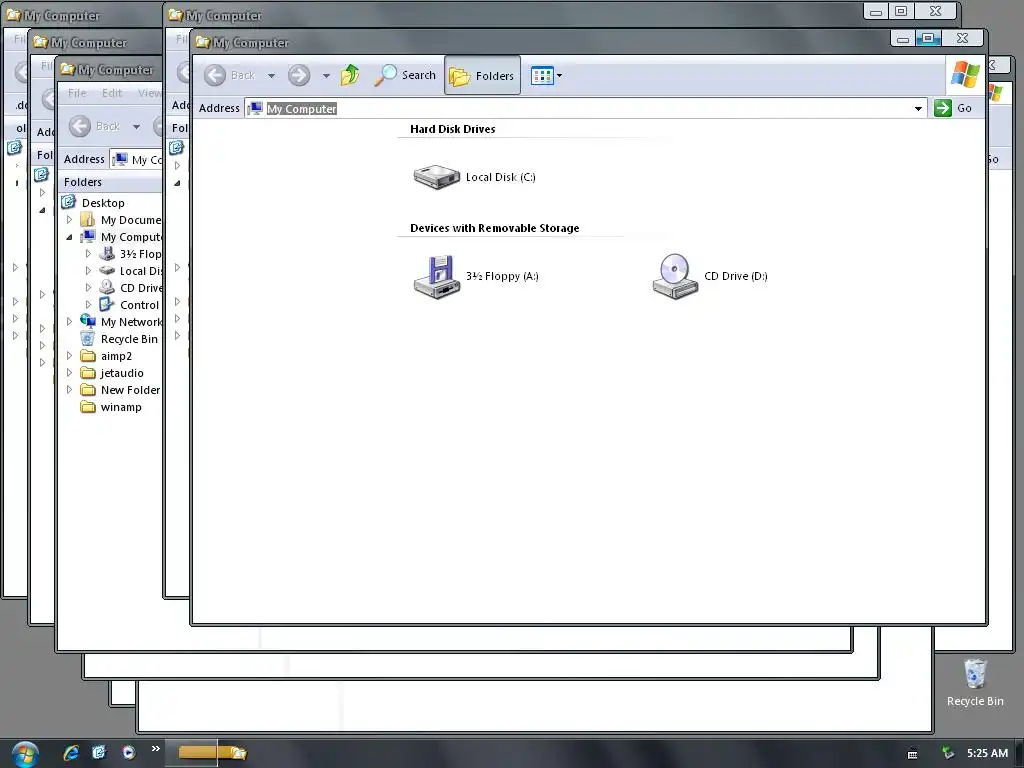Viewport: 1024px width, 768px height.
Task: Open the Back history dropdown arrow in front window
Action: coord(271,76)
